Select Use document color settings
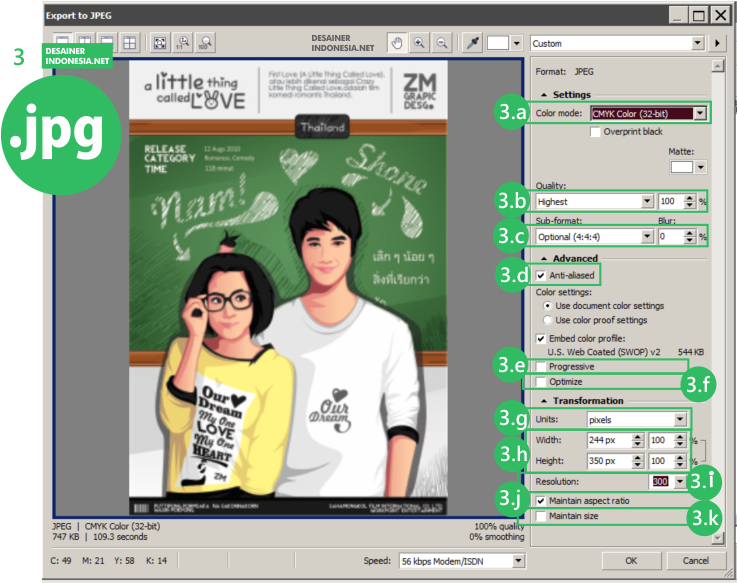The height and width of the screenshot is (583, 737). [x=548, y=306]
